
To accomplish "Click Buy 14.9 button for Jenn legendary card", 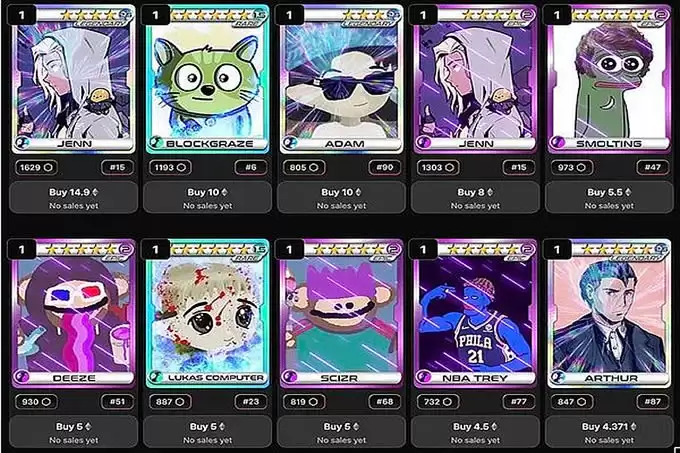I will (x=73, y=198).
